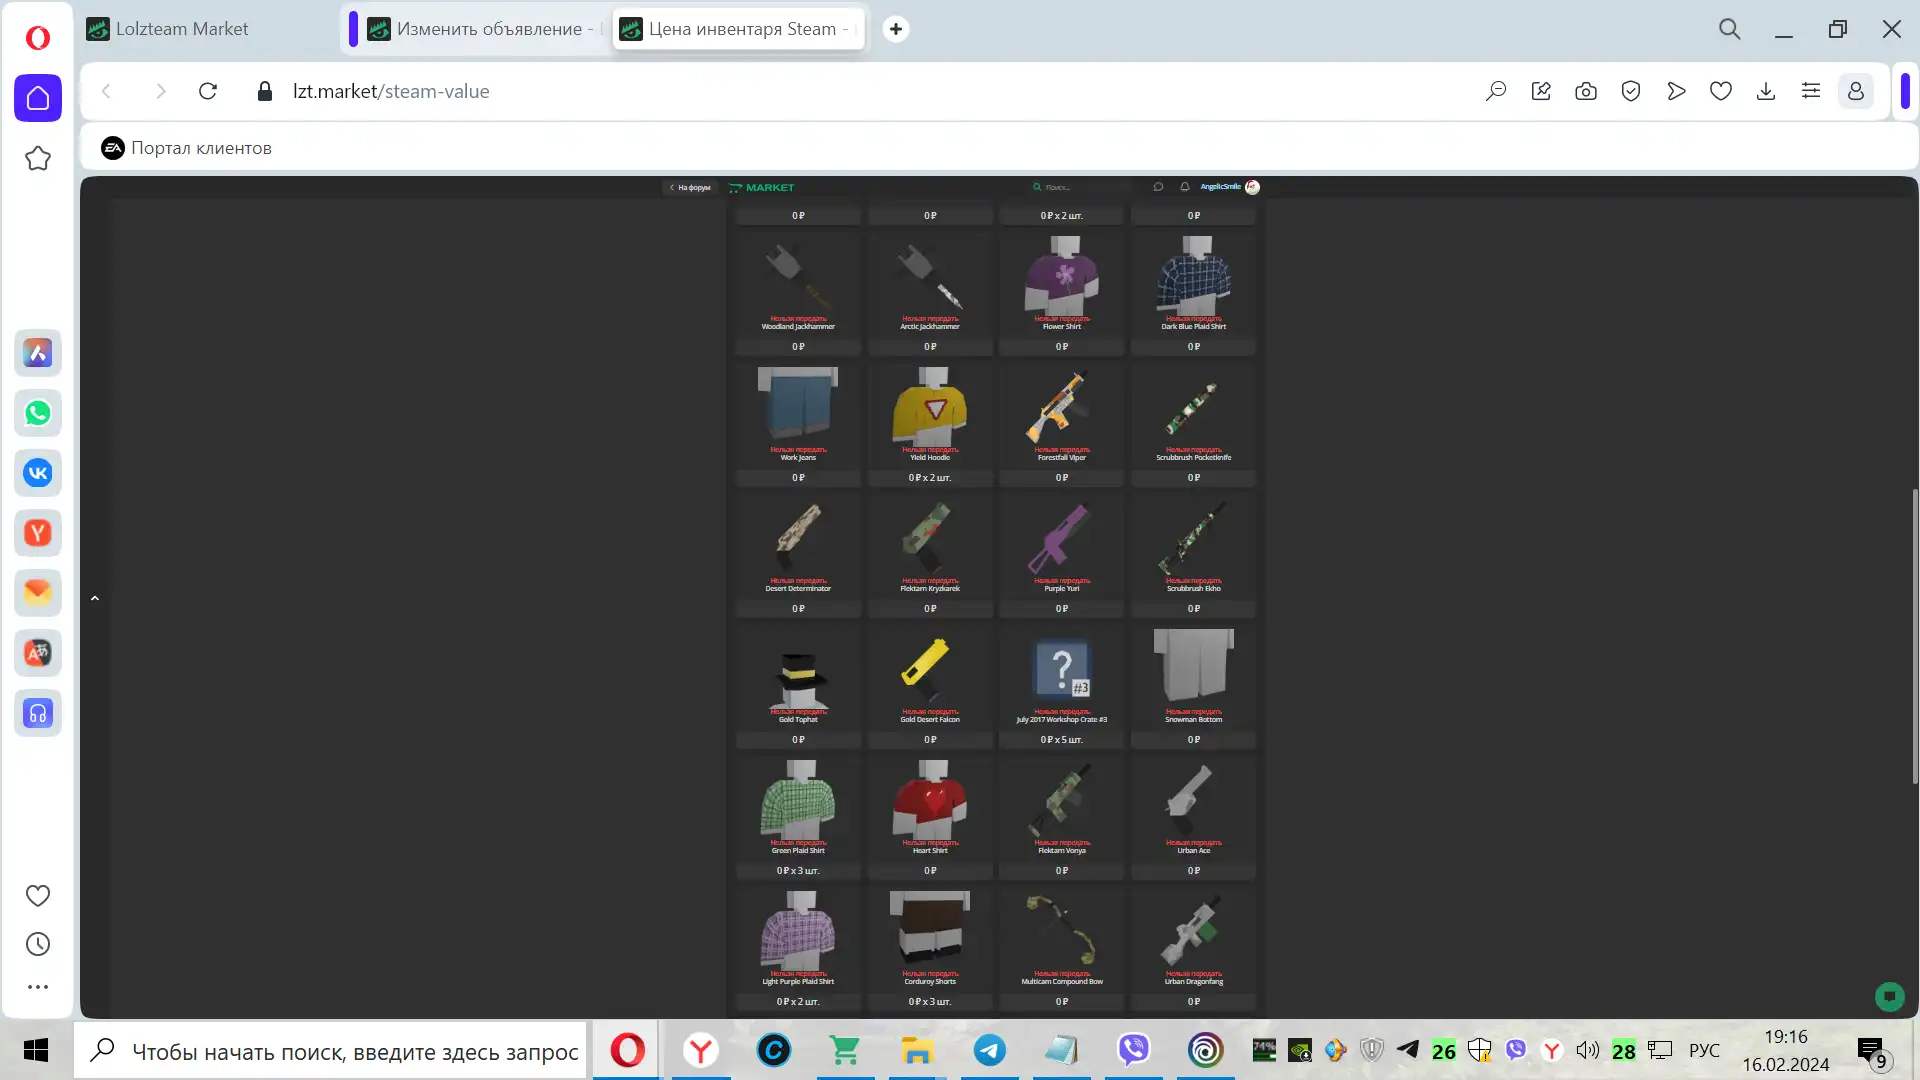Open Easy Setup sliders icon
This screenshot has height=1080, width=1920.
1811,91
